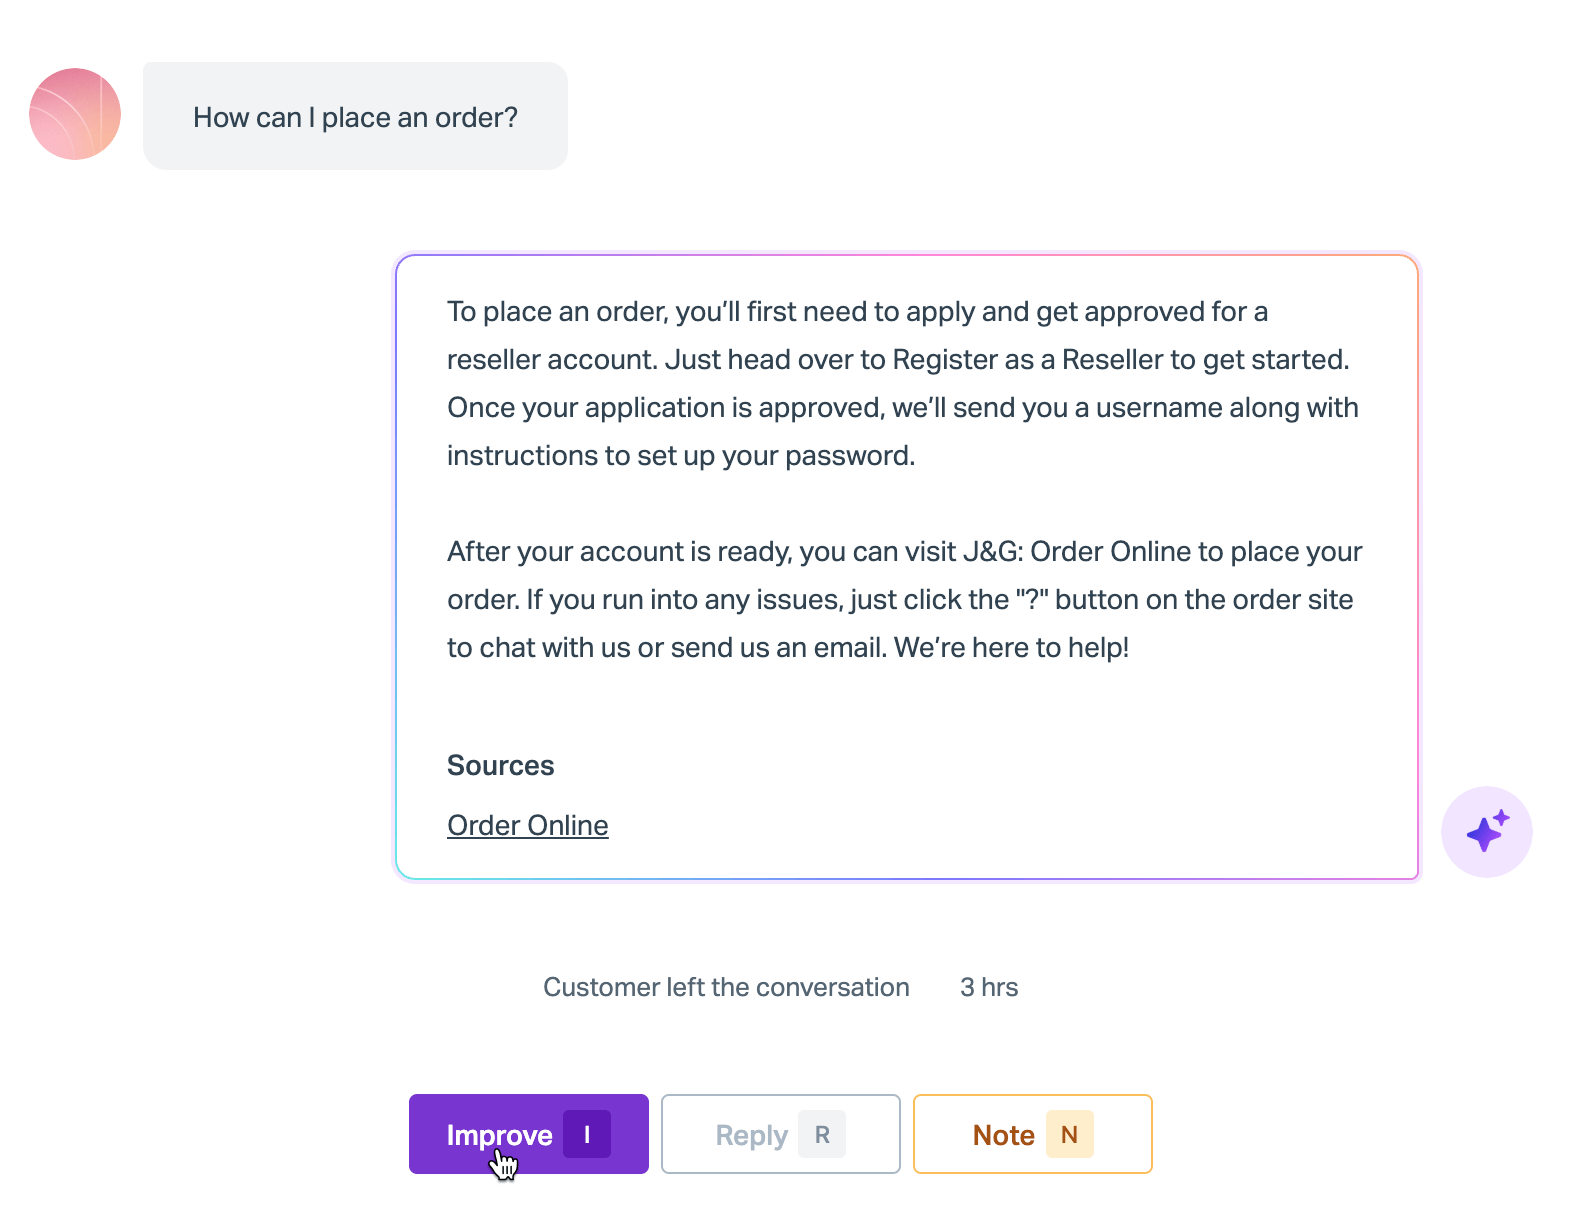
Task: Click the 'N' shortcut badge on Note
Action: click(1069, 1135)
